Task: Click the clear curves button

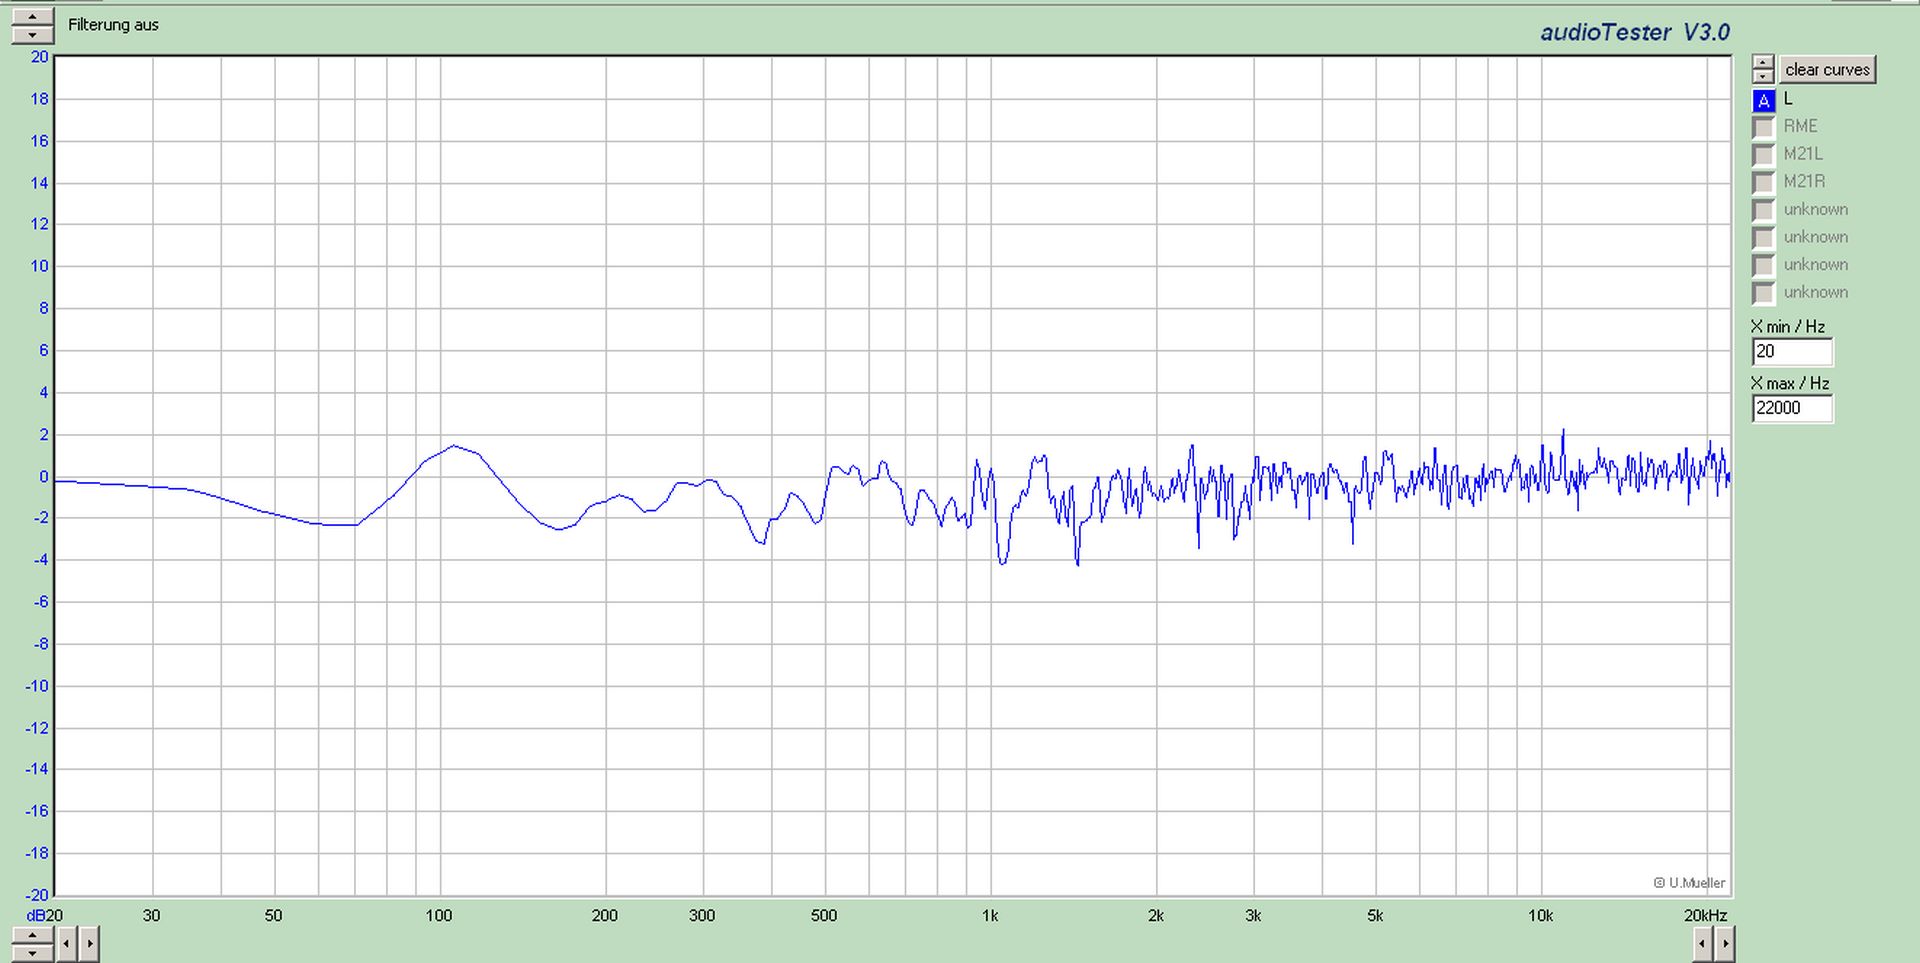Action: coord(1827,69)
